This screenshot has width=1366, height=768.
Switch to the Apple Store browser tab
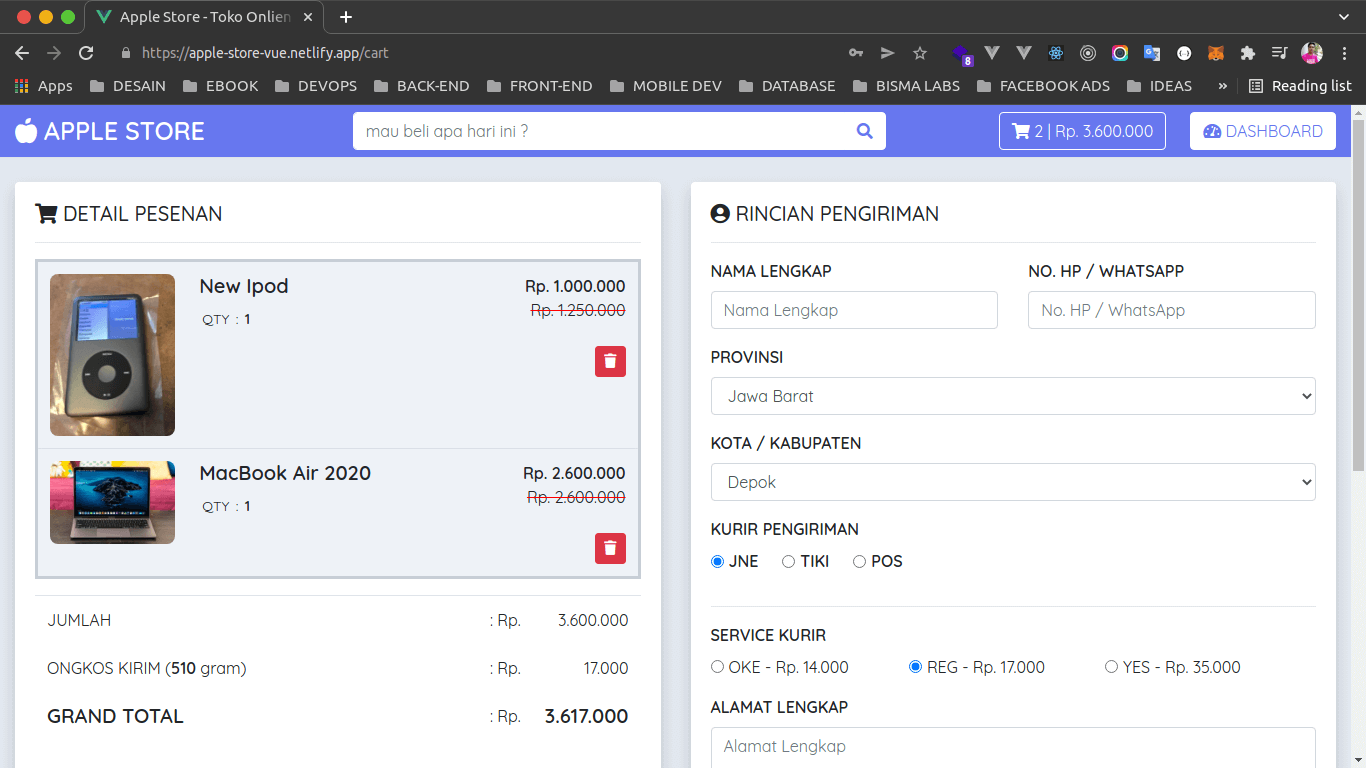click(205, 18)
